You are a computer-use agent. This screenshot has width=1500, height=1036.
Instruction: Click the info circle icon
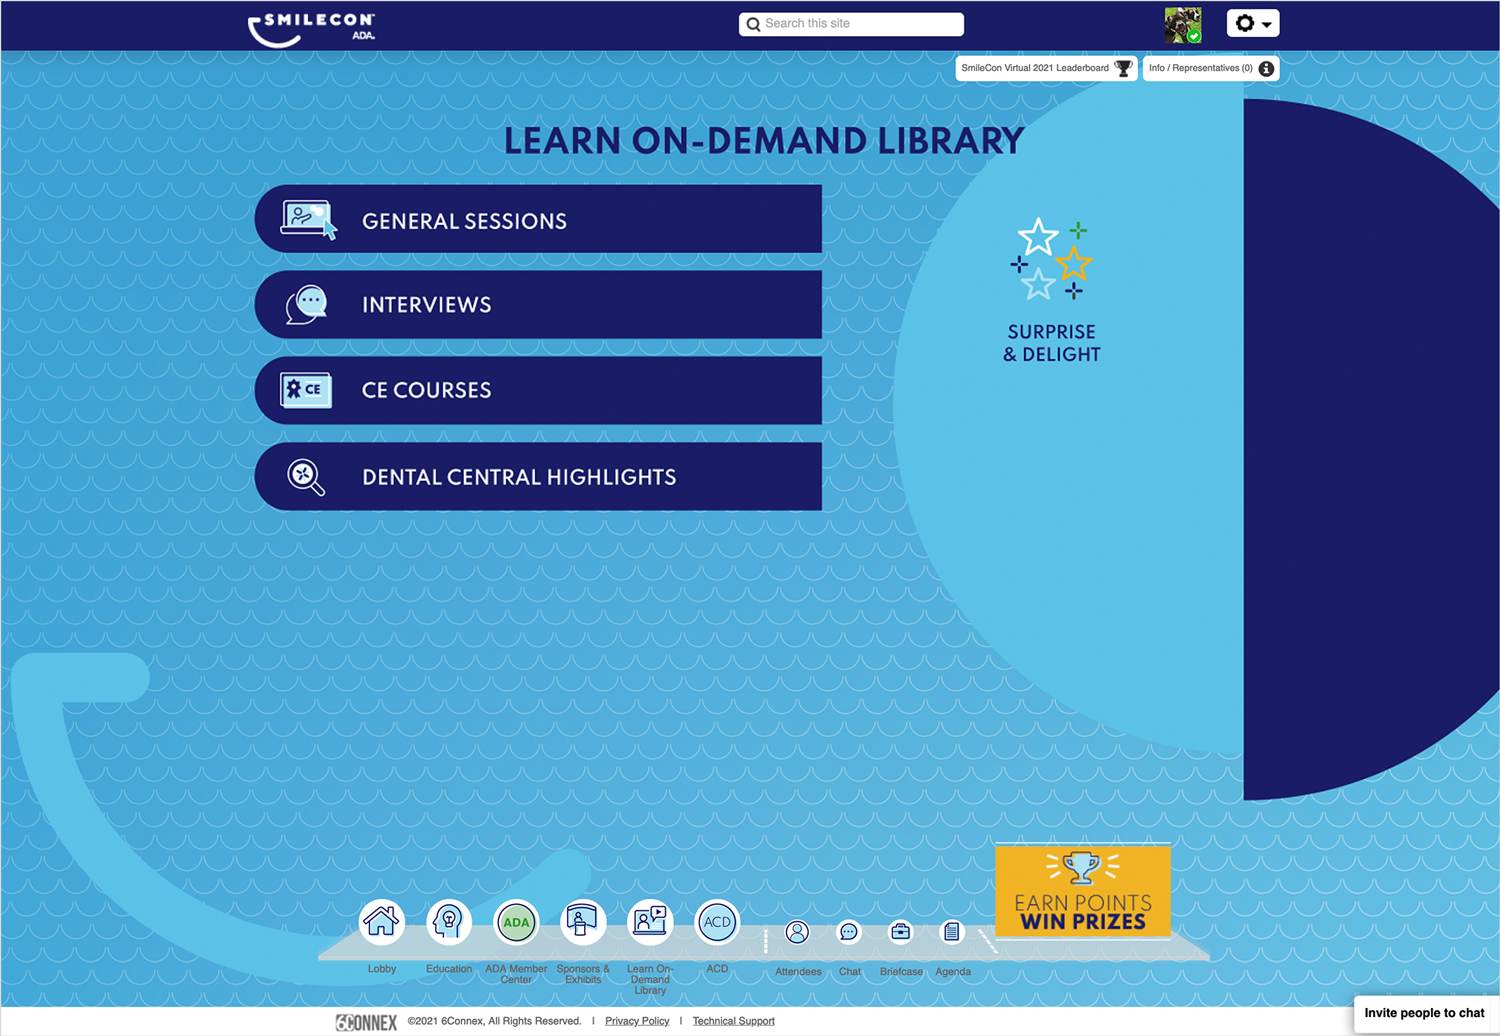tap(1266, 68)
